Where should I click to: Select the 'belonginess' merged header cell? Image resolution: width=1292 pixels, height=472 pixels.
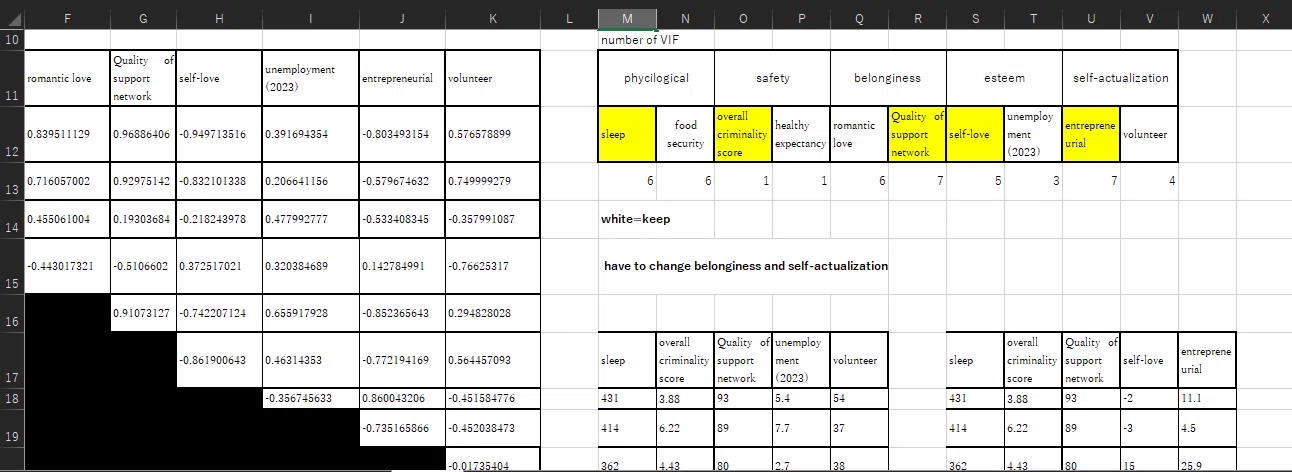point(887,77)
